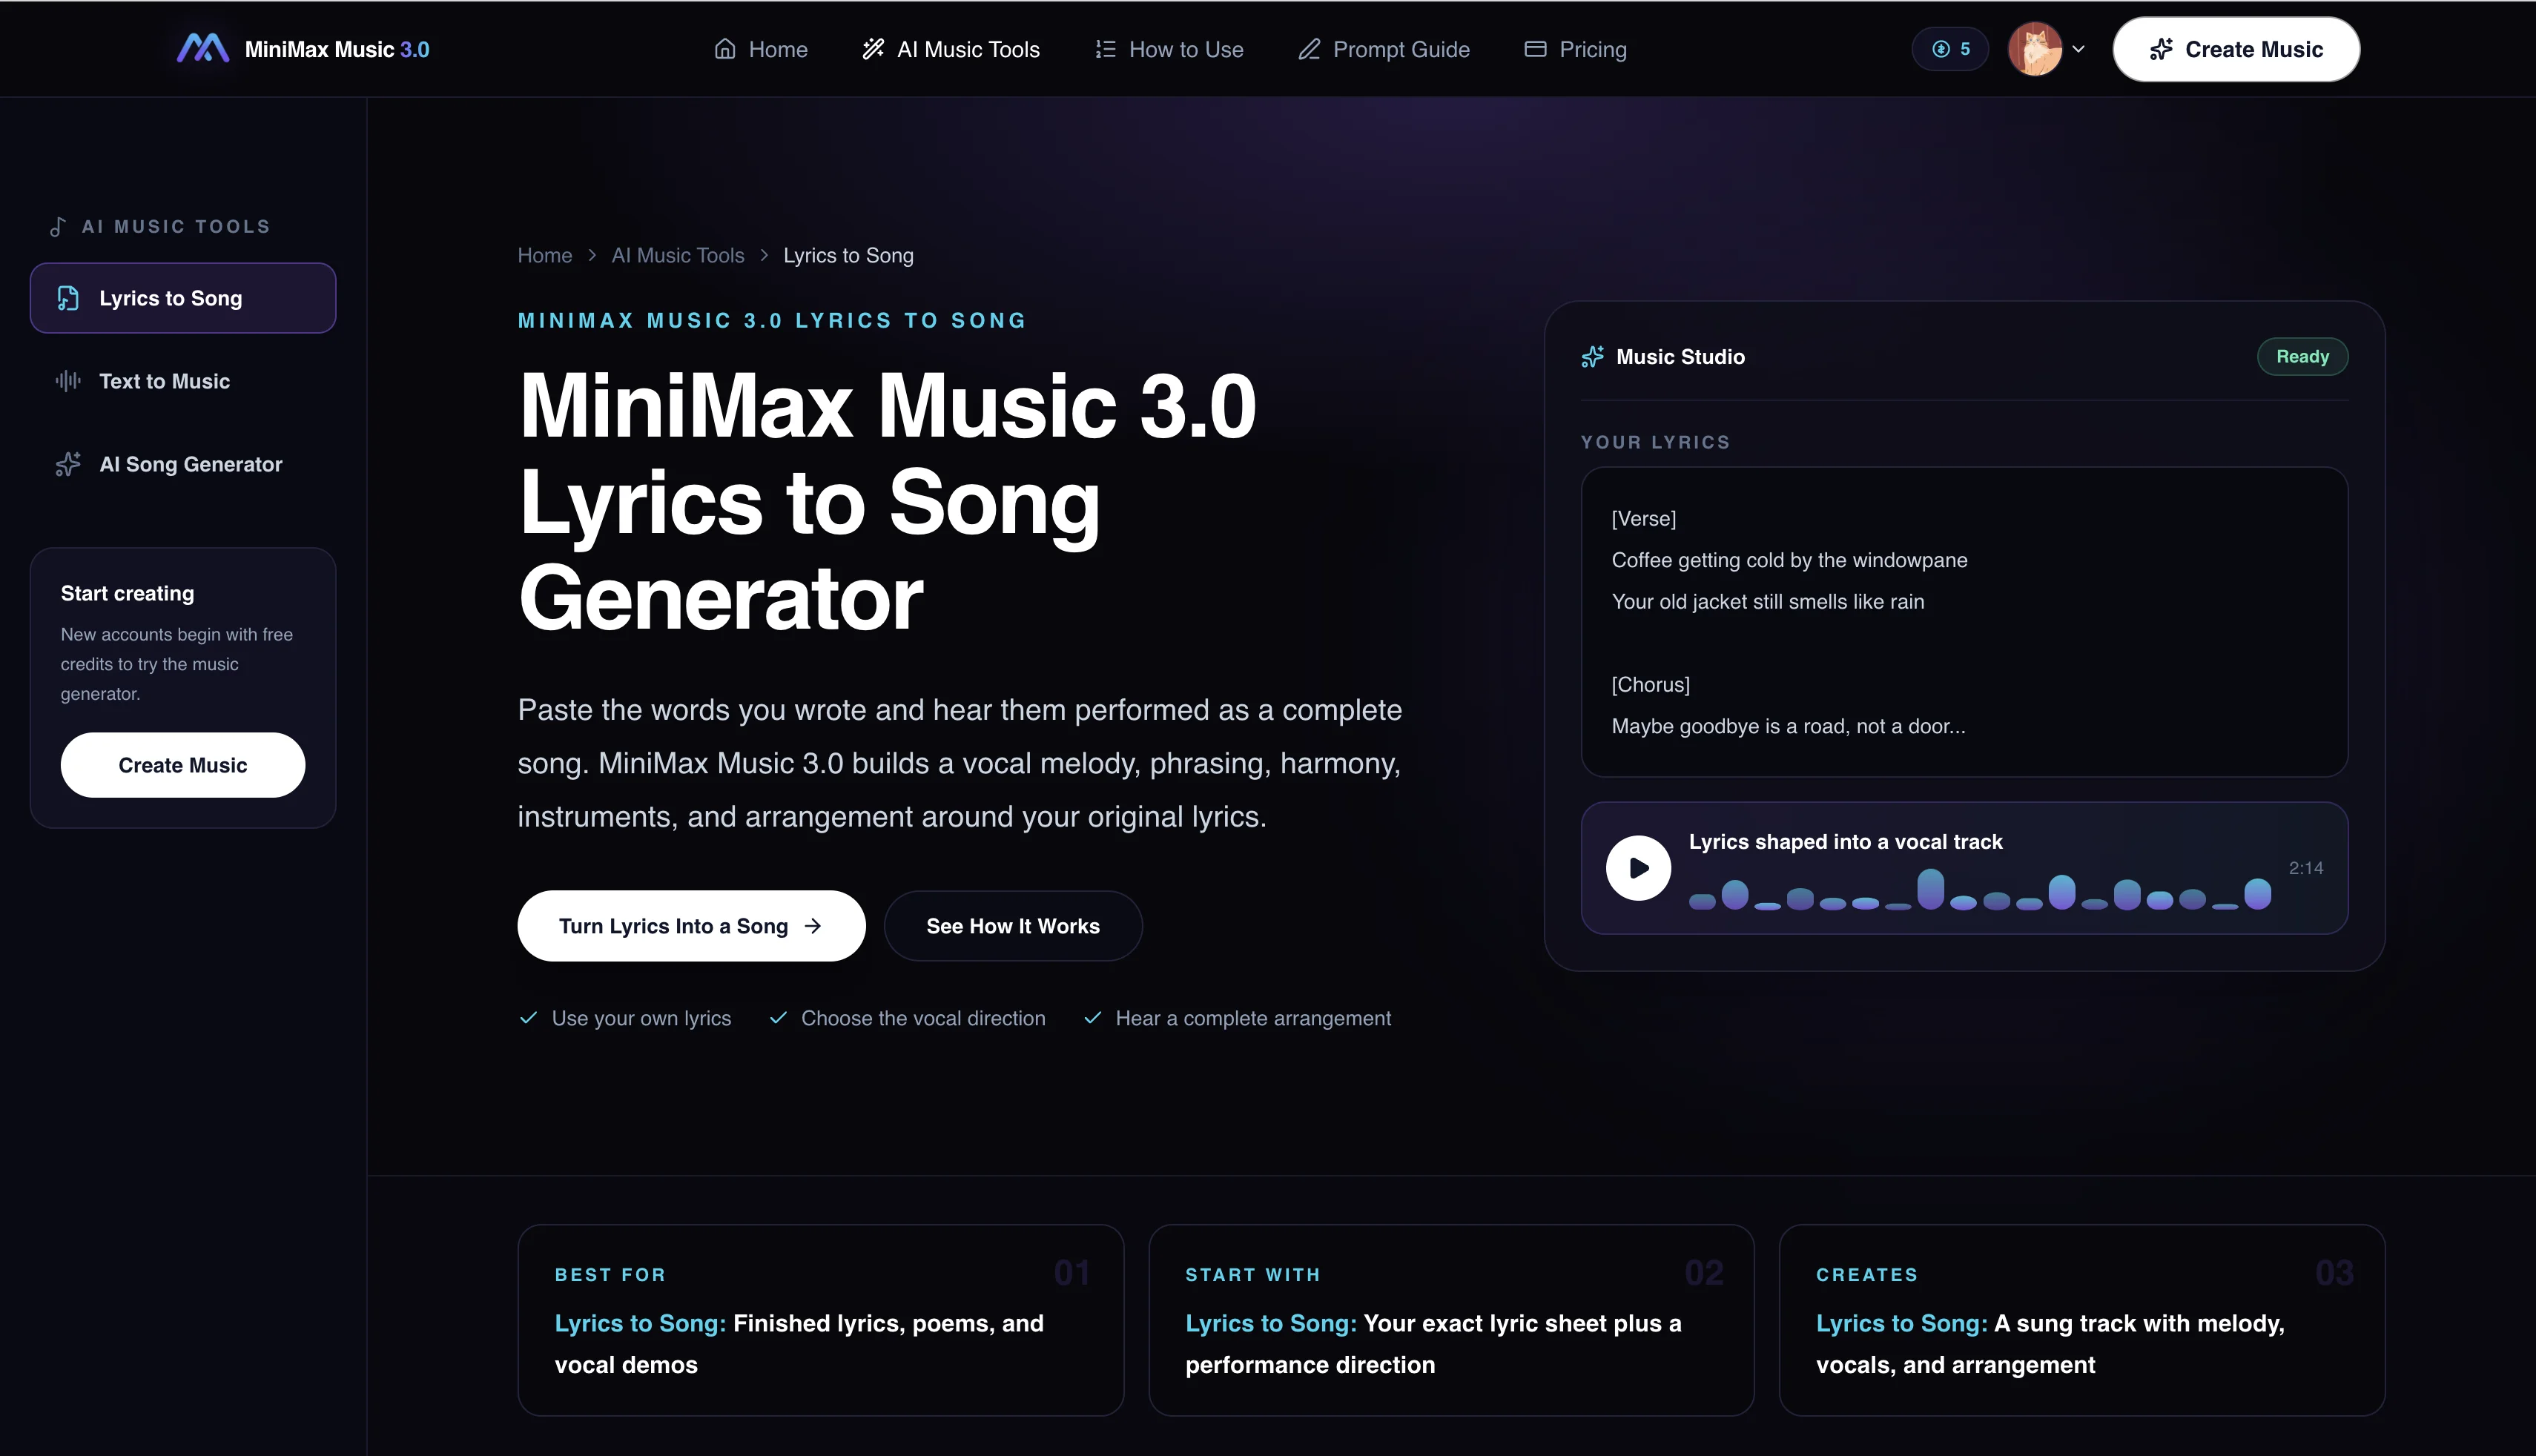Click the START WITH card 02
The image size is (2536, 1456).
point(1451,1320)
